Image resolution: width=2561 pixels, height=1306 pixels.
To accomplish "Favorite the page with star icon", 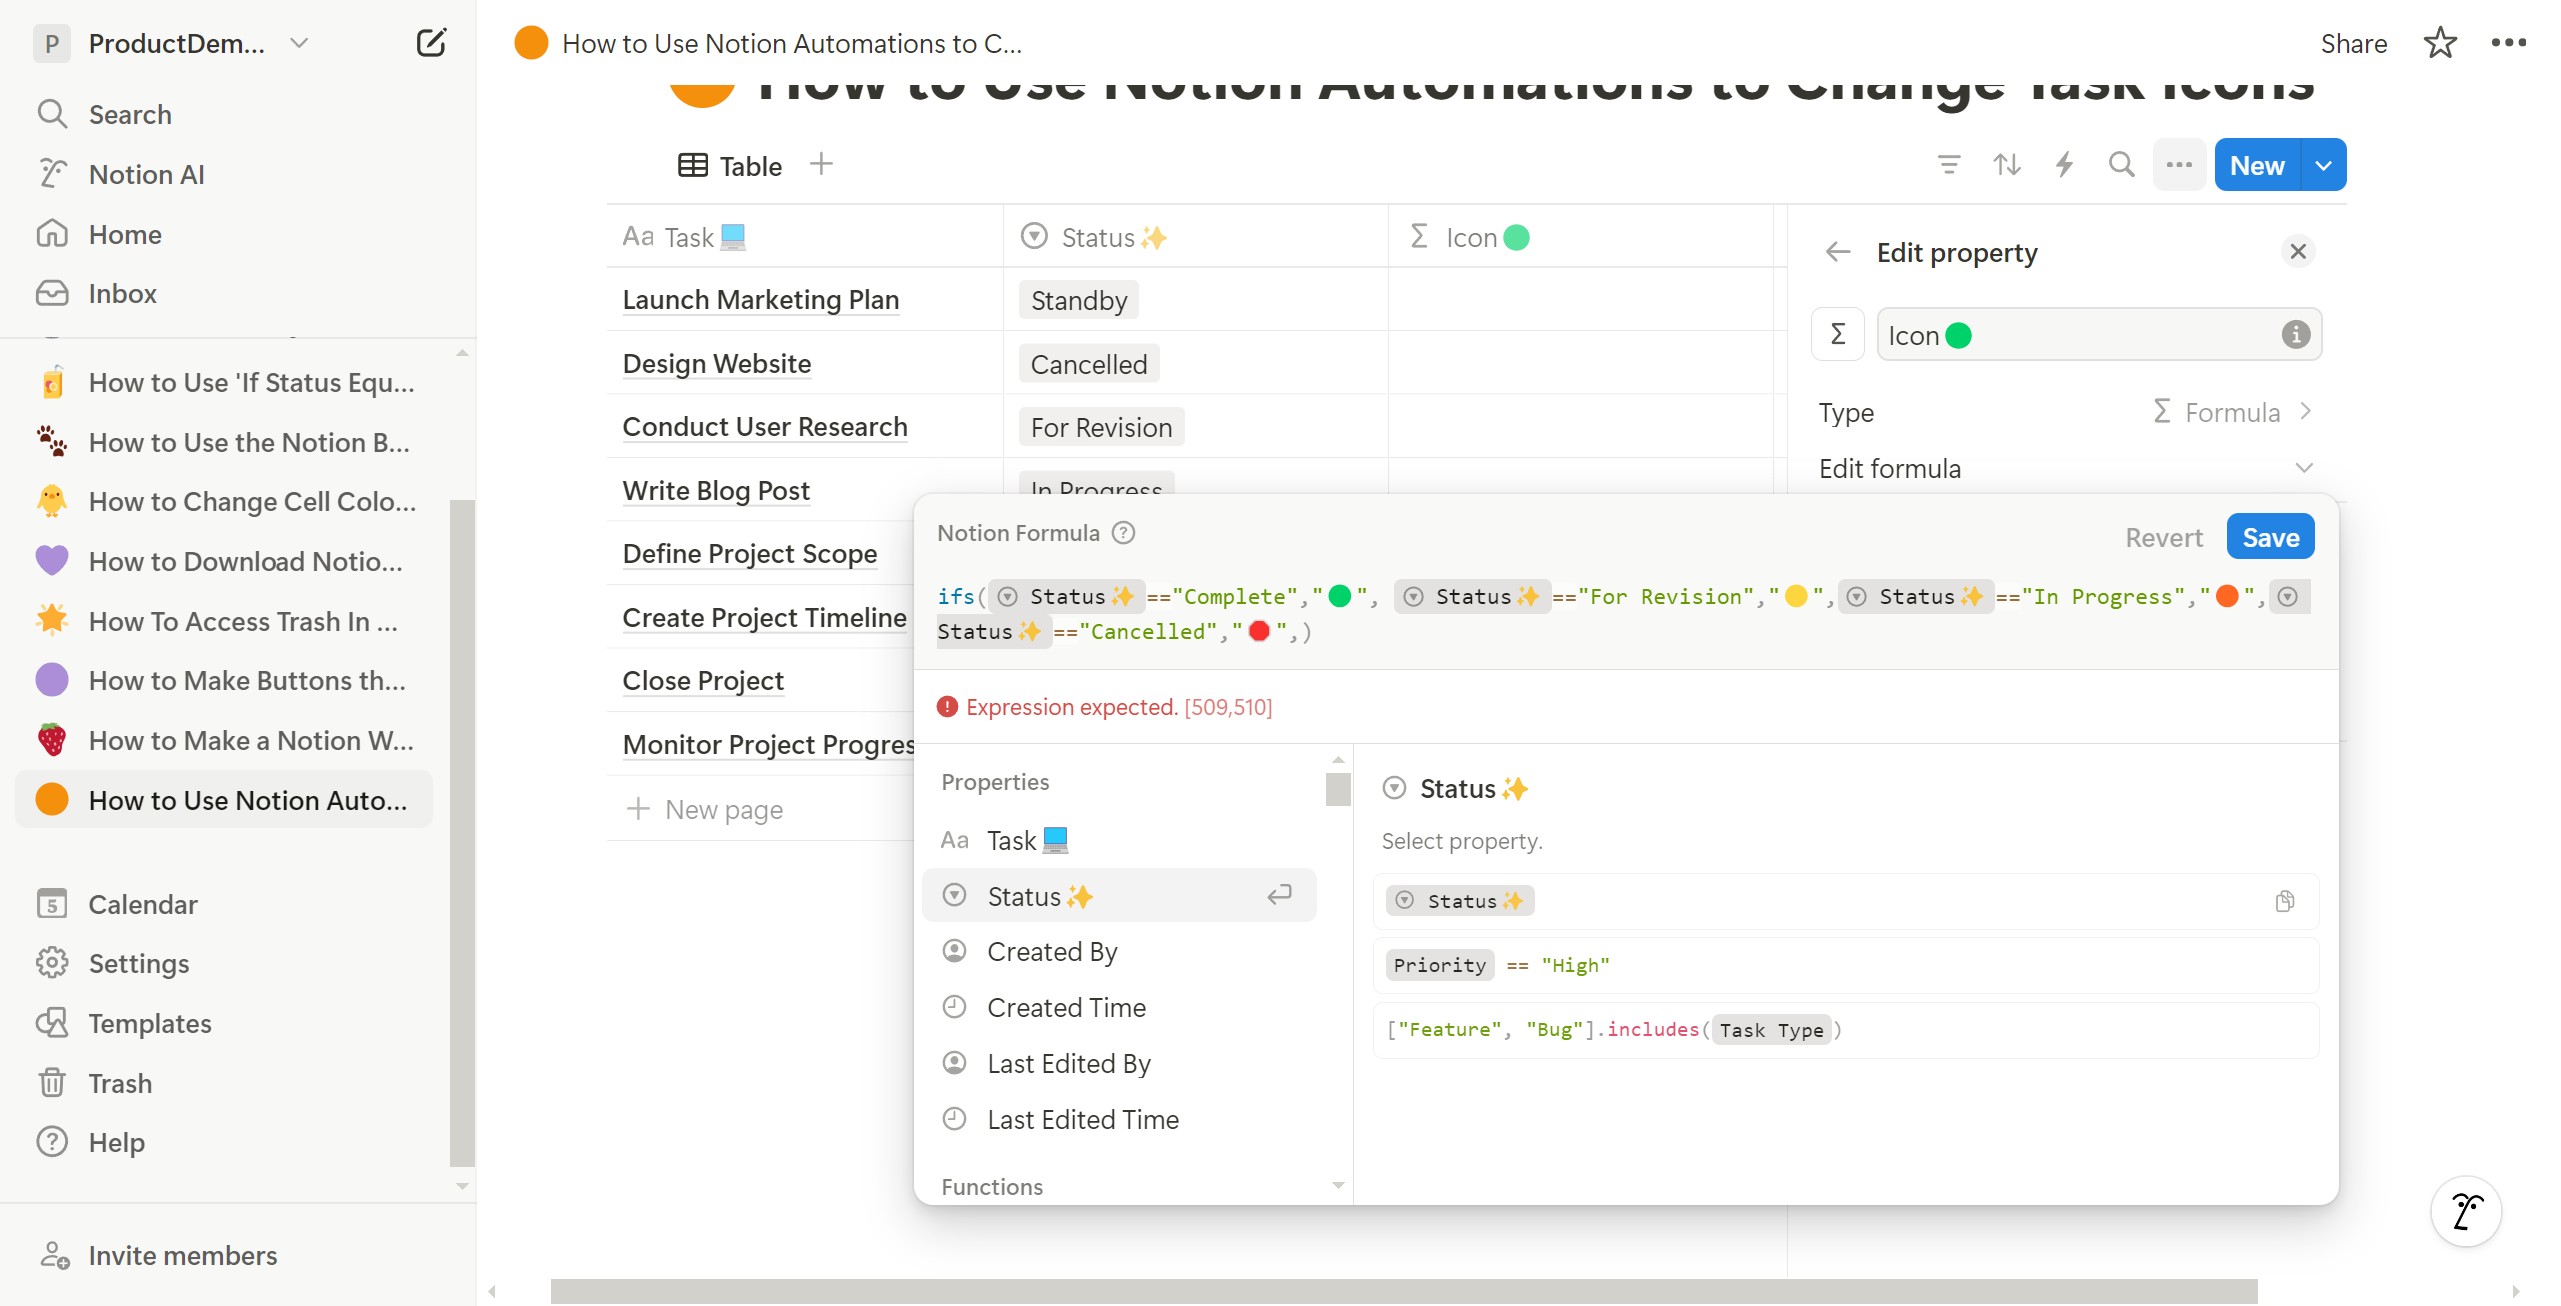I will coord(2440,43).
